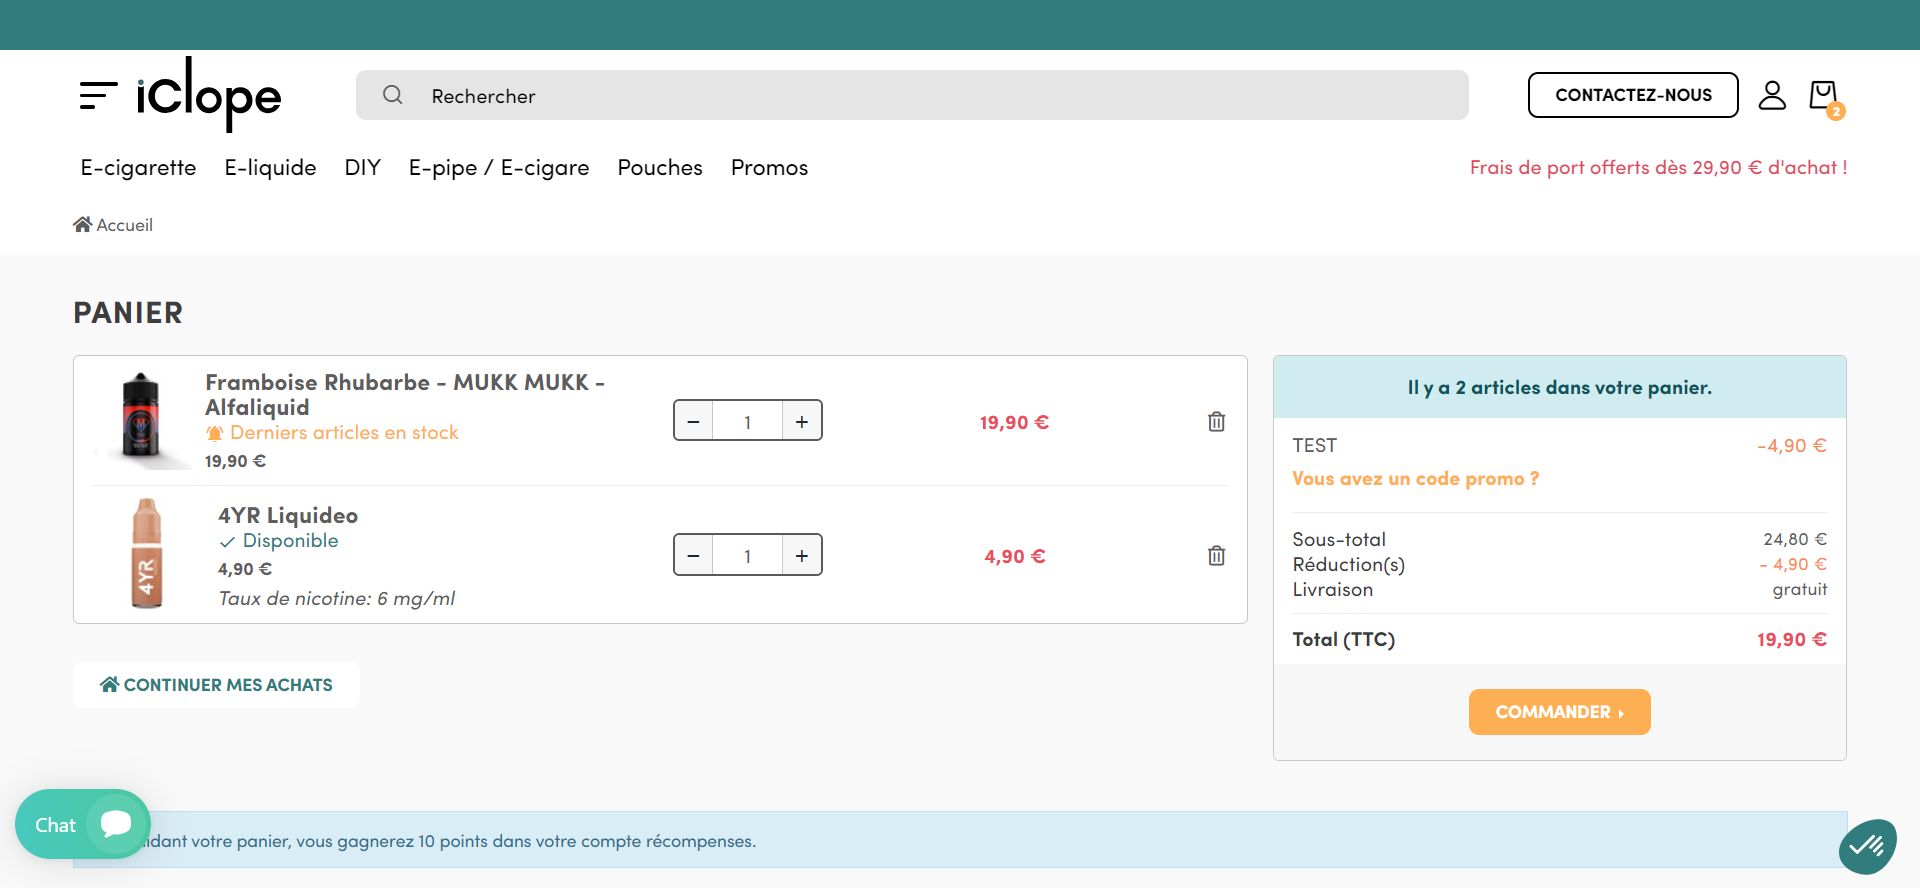Open the E-cigarette menu
This screenshot has width=1920, height=888.
click(x=138, y=167)
